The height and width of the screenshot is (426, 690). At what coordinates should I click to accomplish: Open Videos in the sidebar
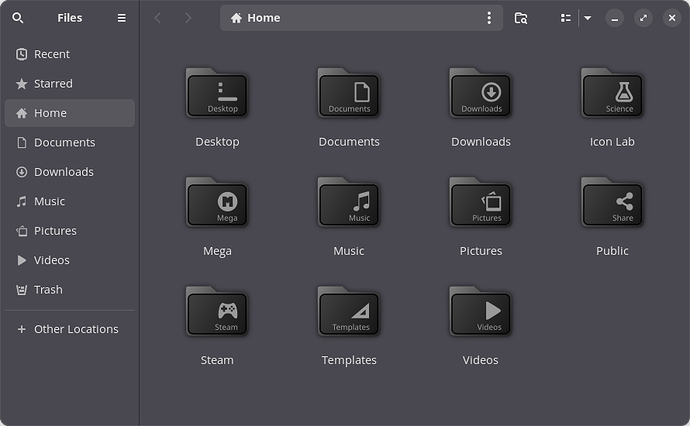(x=70, y=261)
